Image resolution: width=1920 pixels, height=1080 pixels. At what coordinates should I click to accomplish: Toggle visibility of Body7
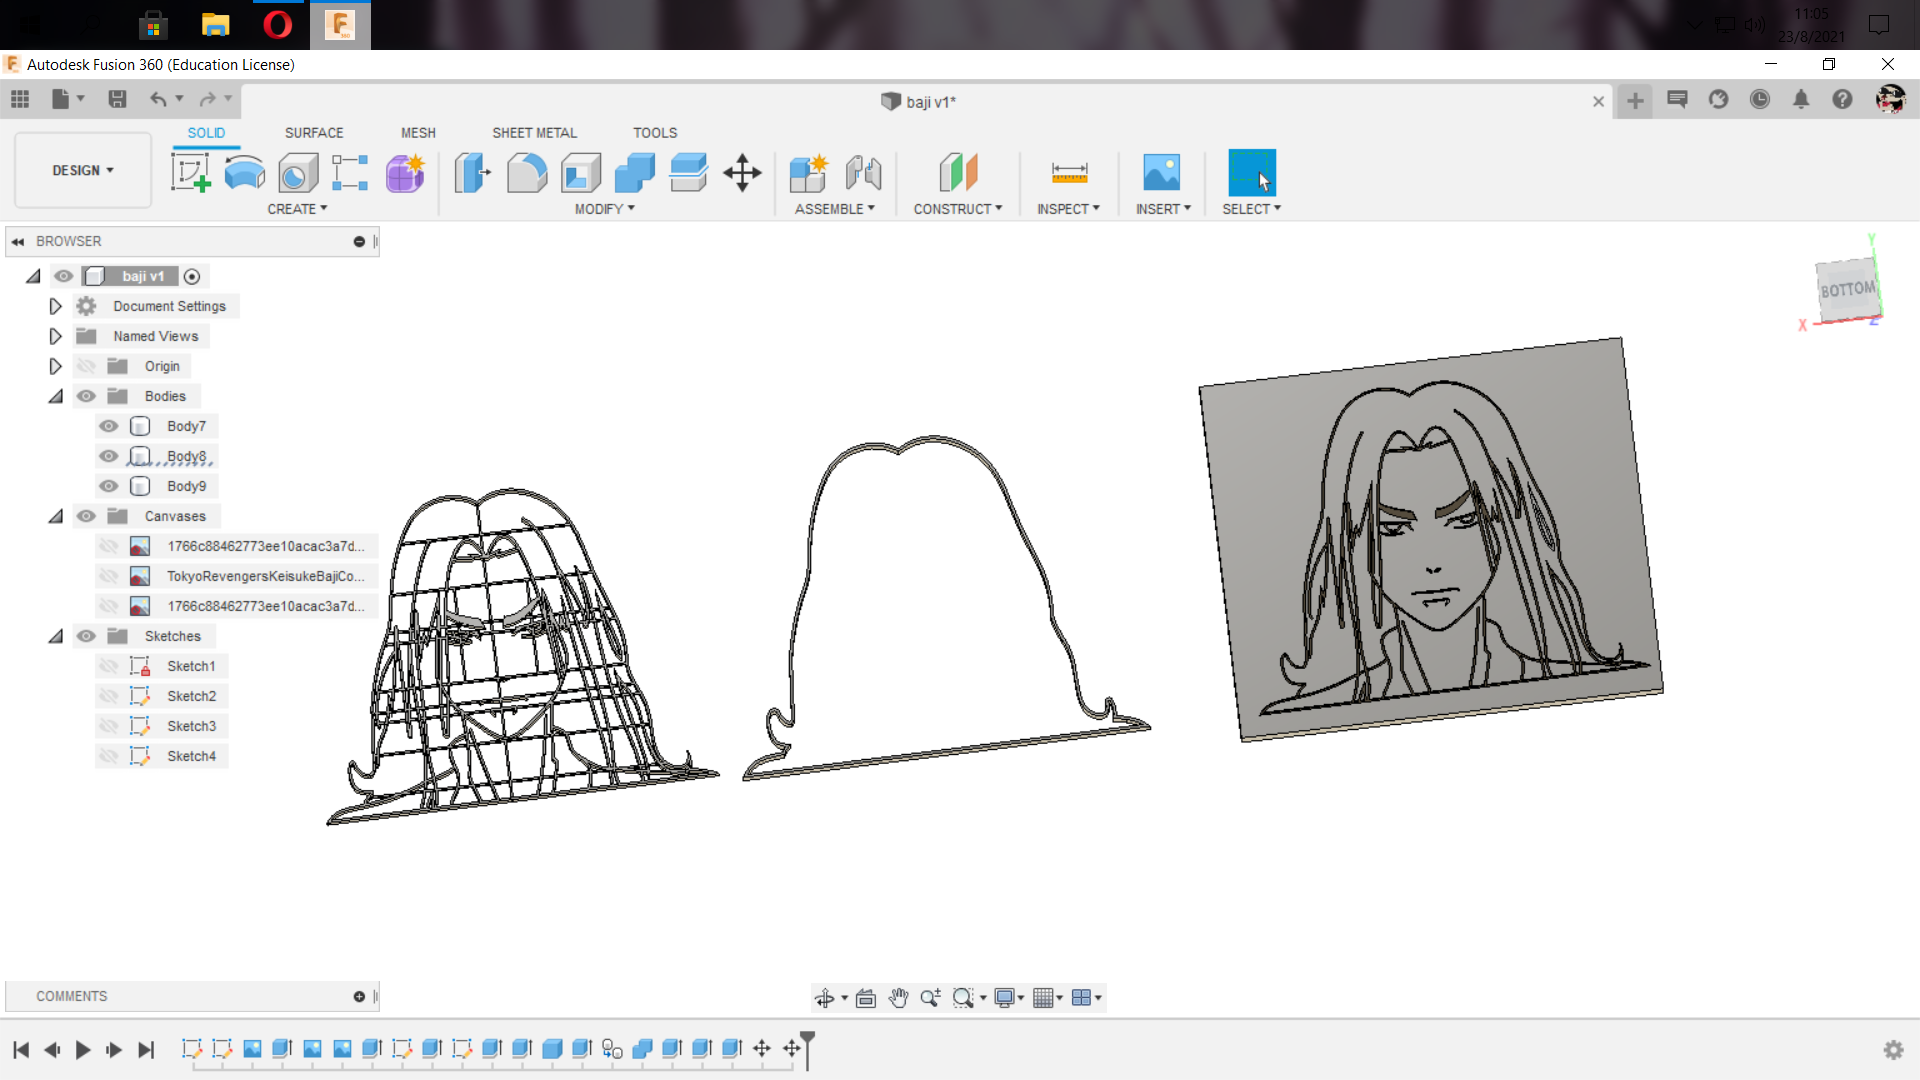point(109,426)
